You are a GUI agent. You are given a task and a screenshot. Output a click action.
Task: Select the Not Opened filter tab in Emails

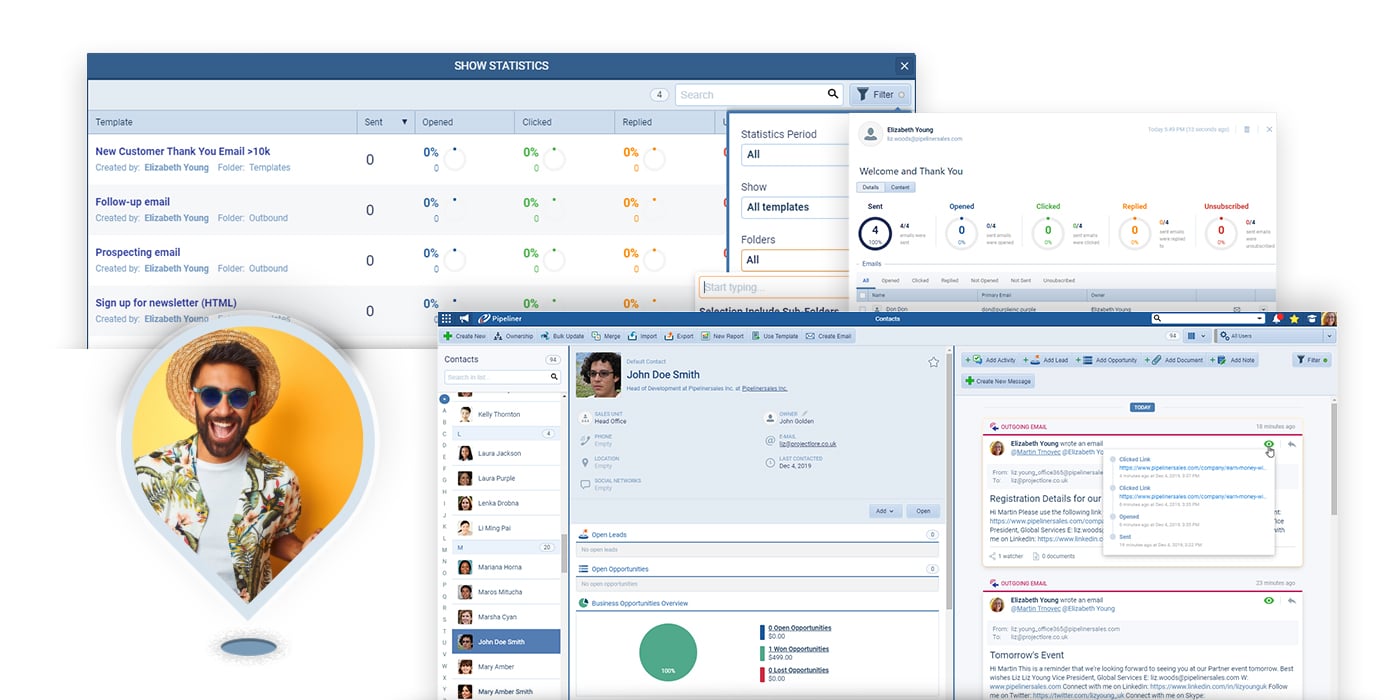pyautogui.click(x=984, y=280)
